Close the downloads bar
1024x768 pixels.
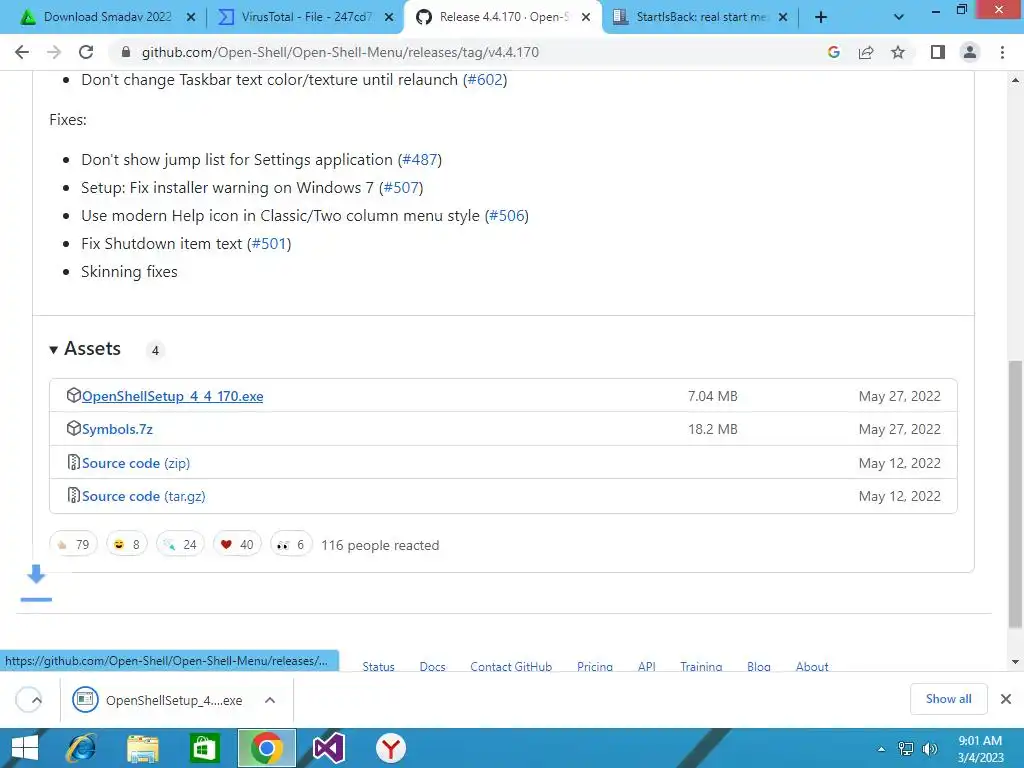1006,699
